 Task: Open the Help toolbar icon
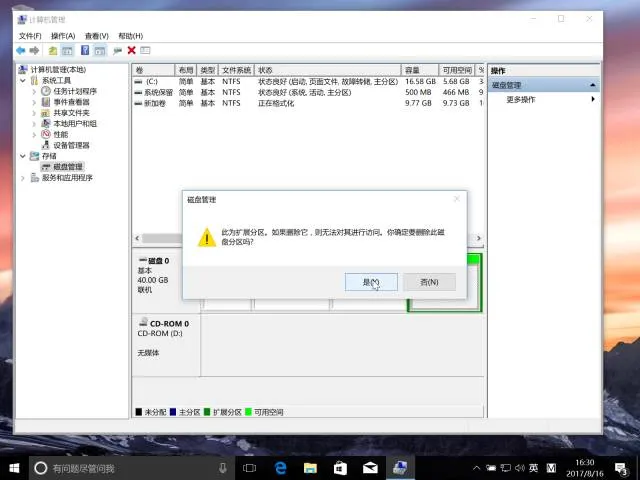pyautogui.click(x=85, y=50)
